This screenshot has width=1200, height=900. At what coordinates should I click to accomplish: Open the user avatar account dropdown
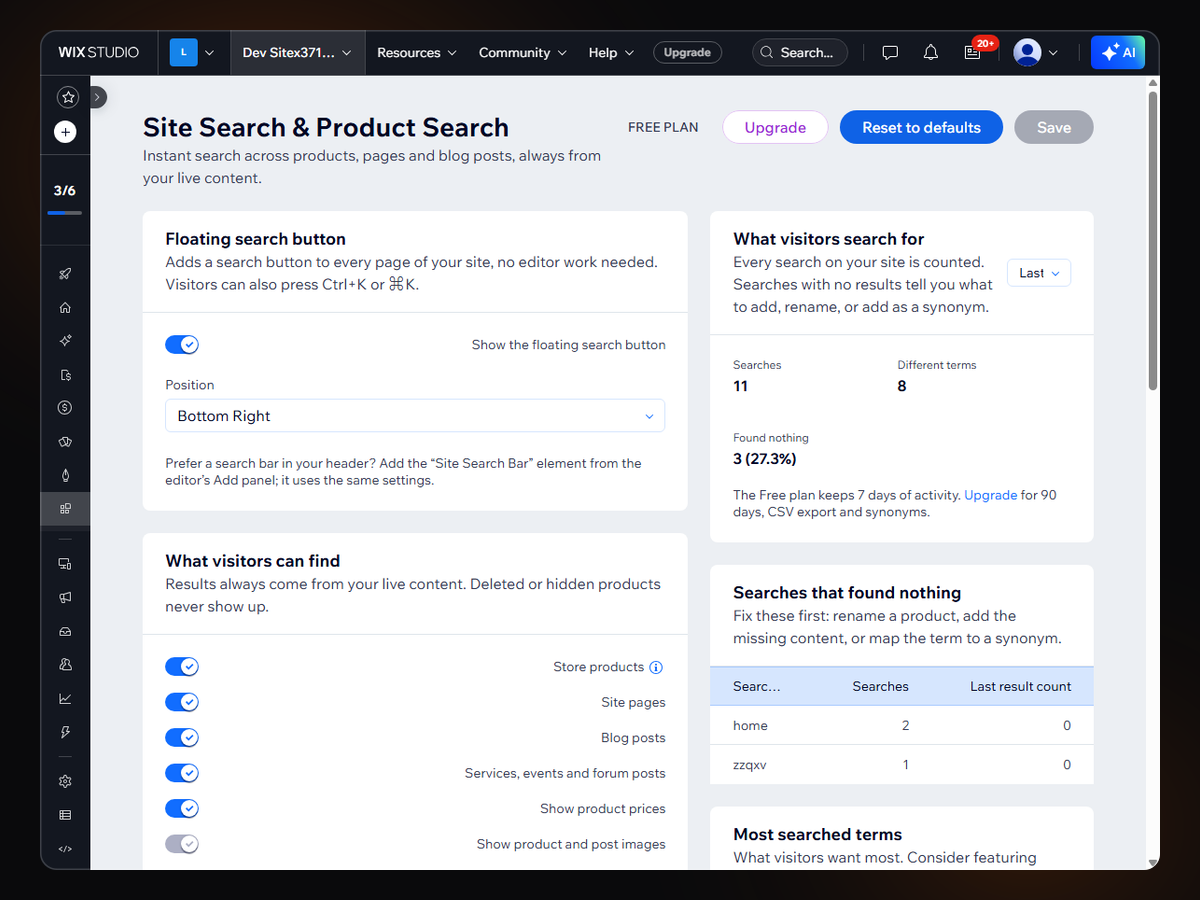(1035, 53)
